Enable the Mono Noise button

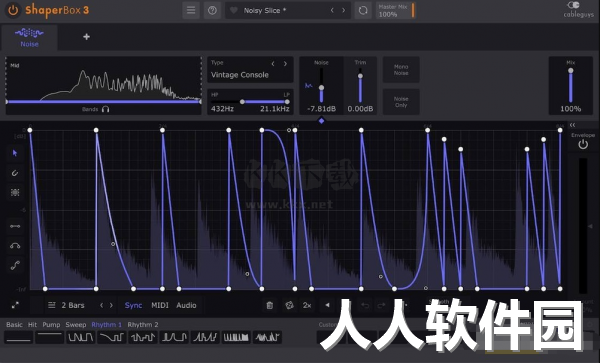tap(401, 70)
